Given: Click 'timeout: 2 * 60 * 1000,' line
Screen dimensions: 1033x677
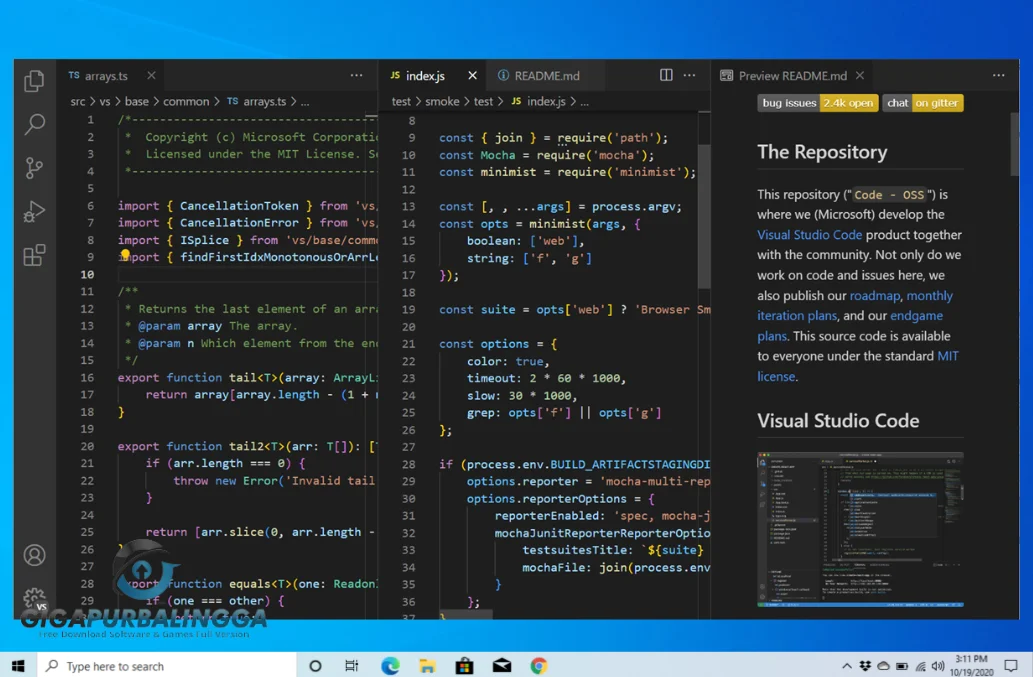Looking at the screenshot, I should point(546,378).
